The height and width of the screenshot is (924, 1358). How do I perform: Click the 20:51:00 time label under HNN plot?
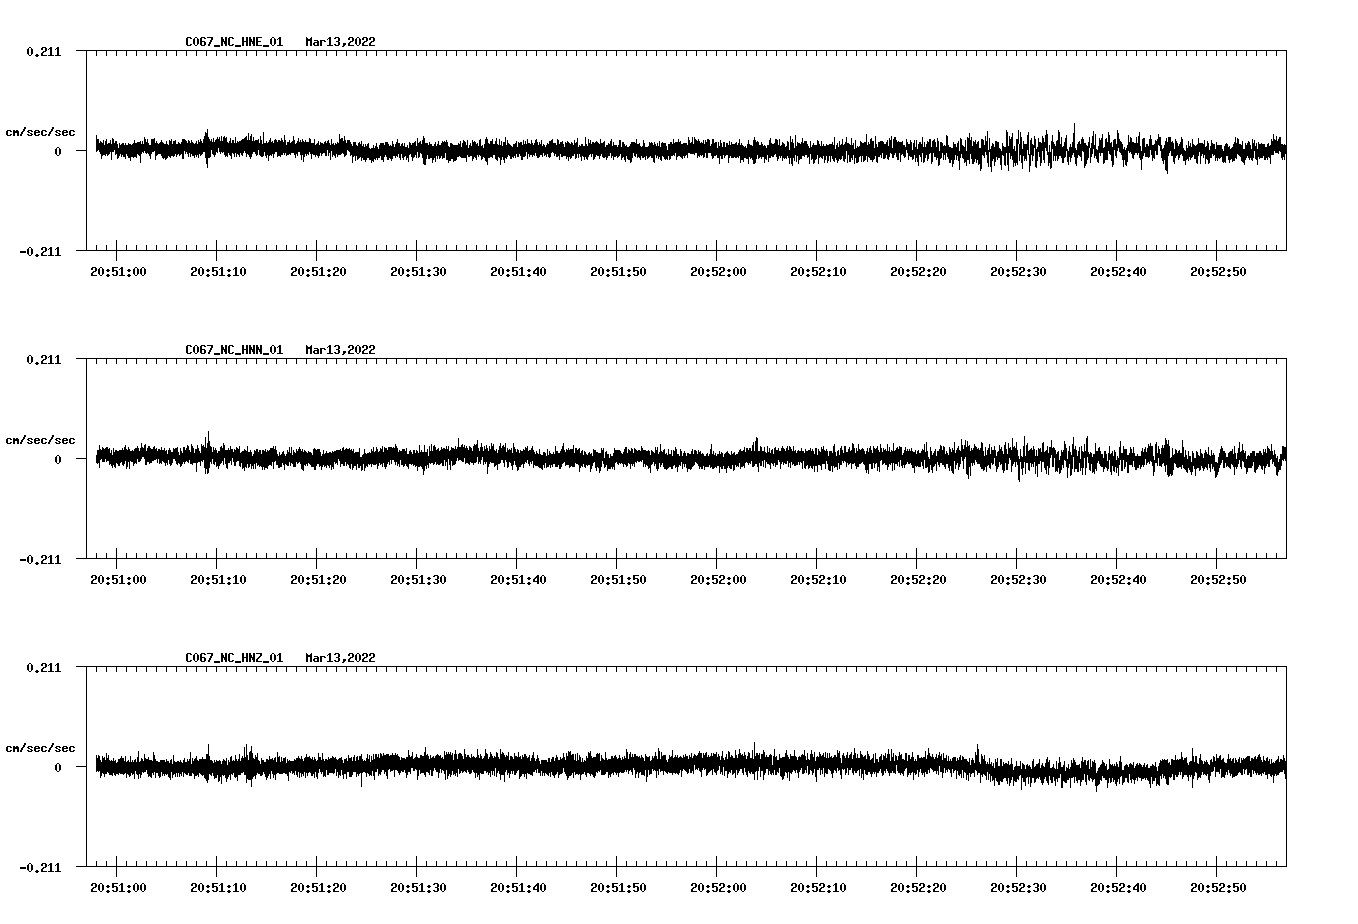(118, 580)
